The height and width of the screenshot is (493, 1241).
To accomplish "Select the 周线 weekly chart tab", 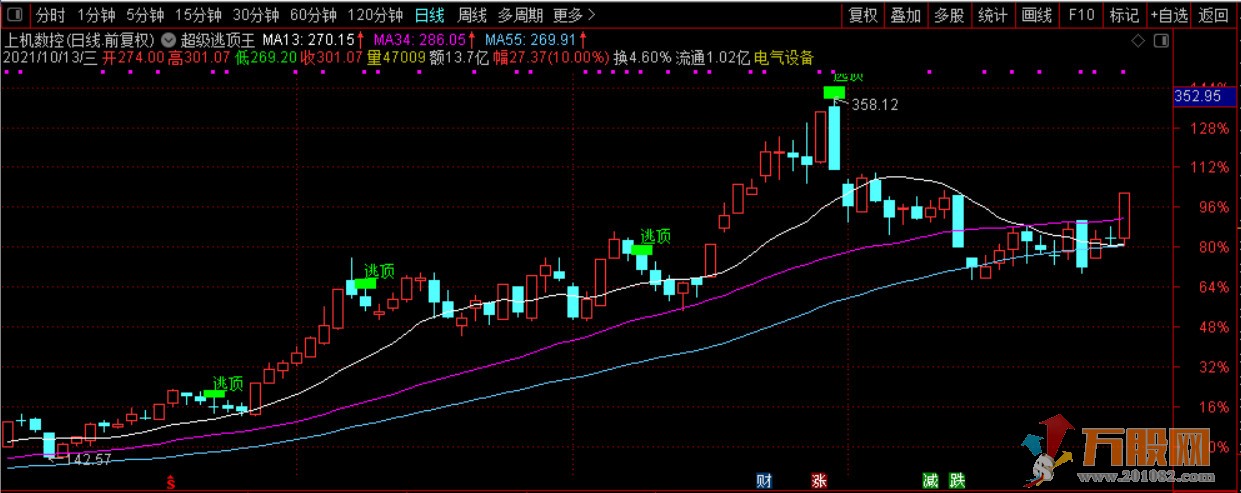I will tap(472, 15).
